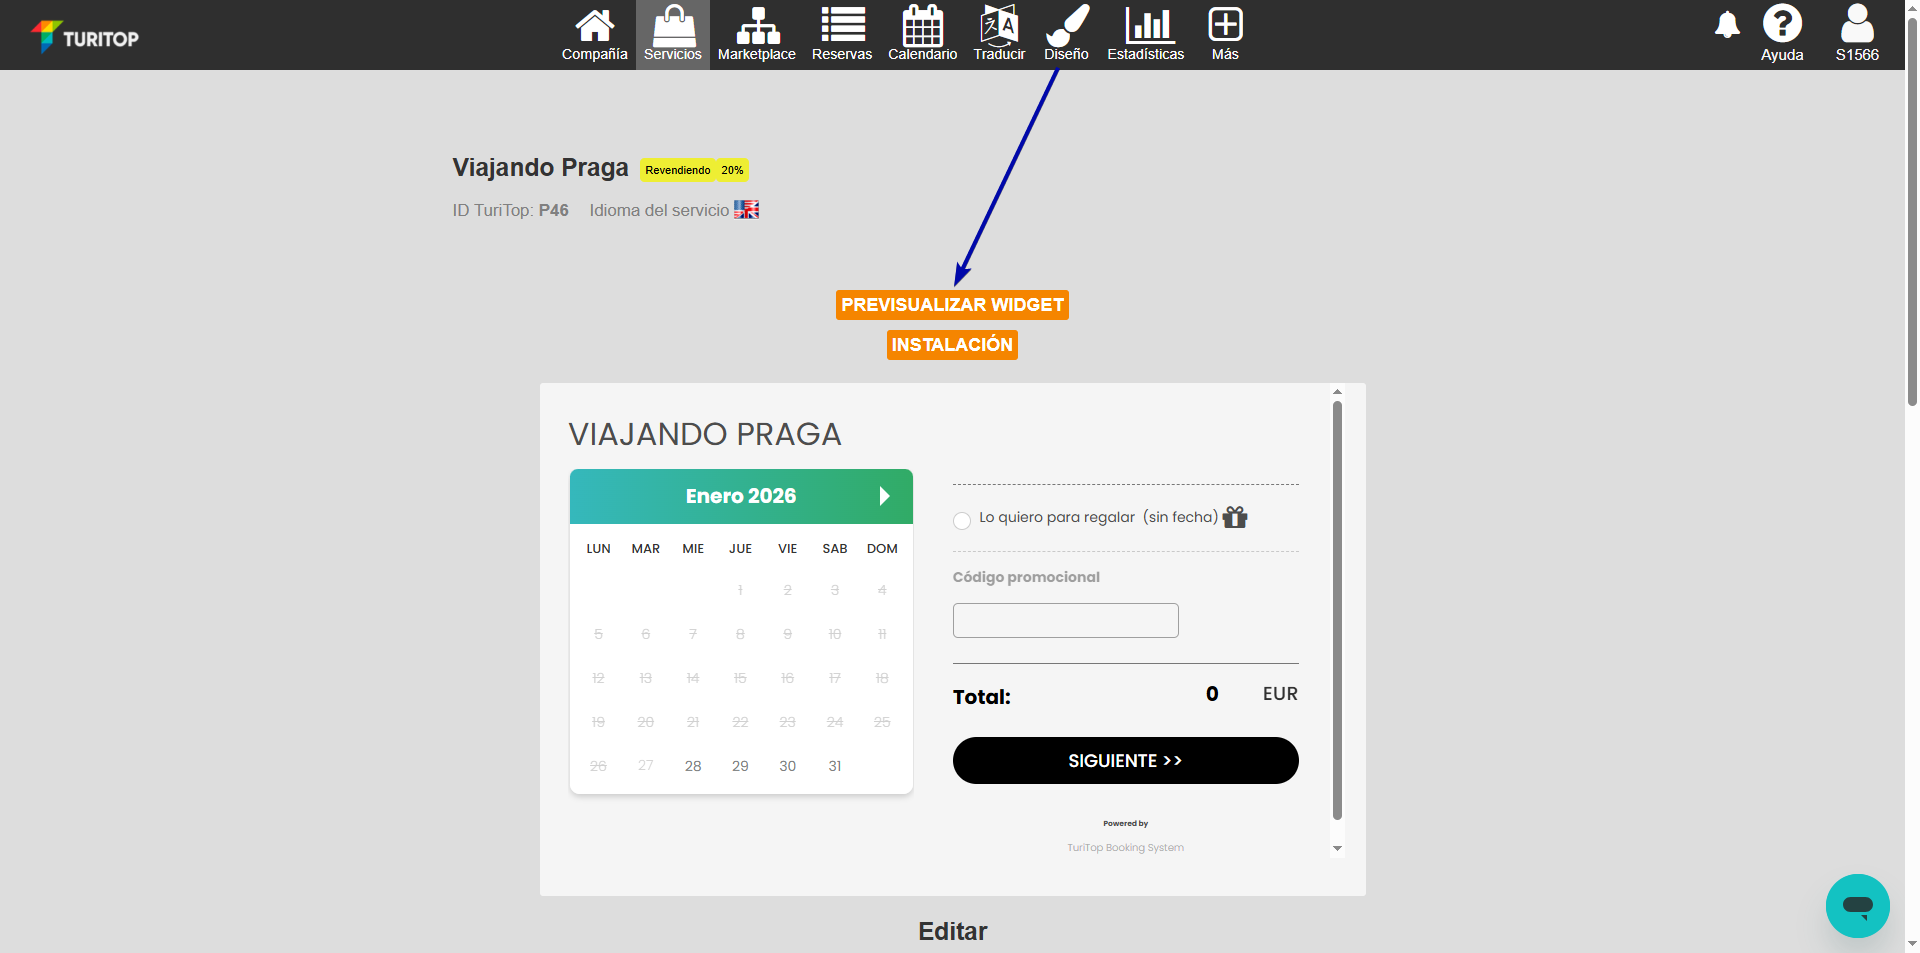Advance calendar to next month
The image size is (1920, 953).
tap(884, 496)
